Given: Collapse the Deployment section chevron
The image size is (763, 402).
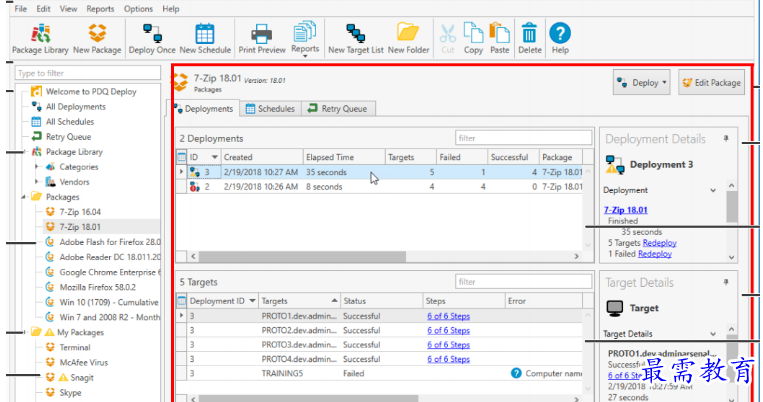Looking at the screenshot, I should 713,190.
